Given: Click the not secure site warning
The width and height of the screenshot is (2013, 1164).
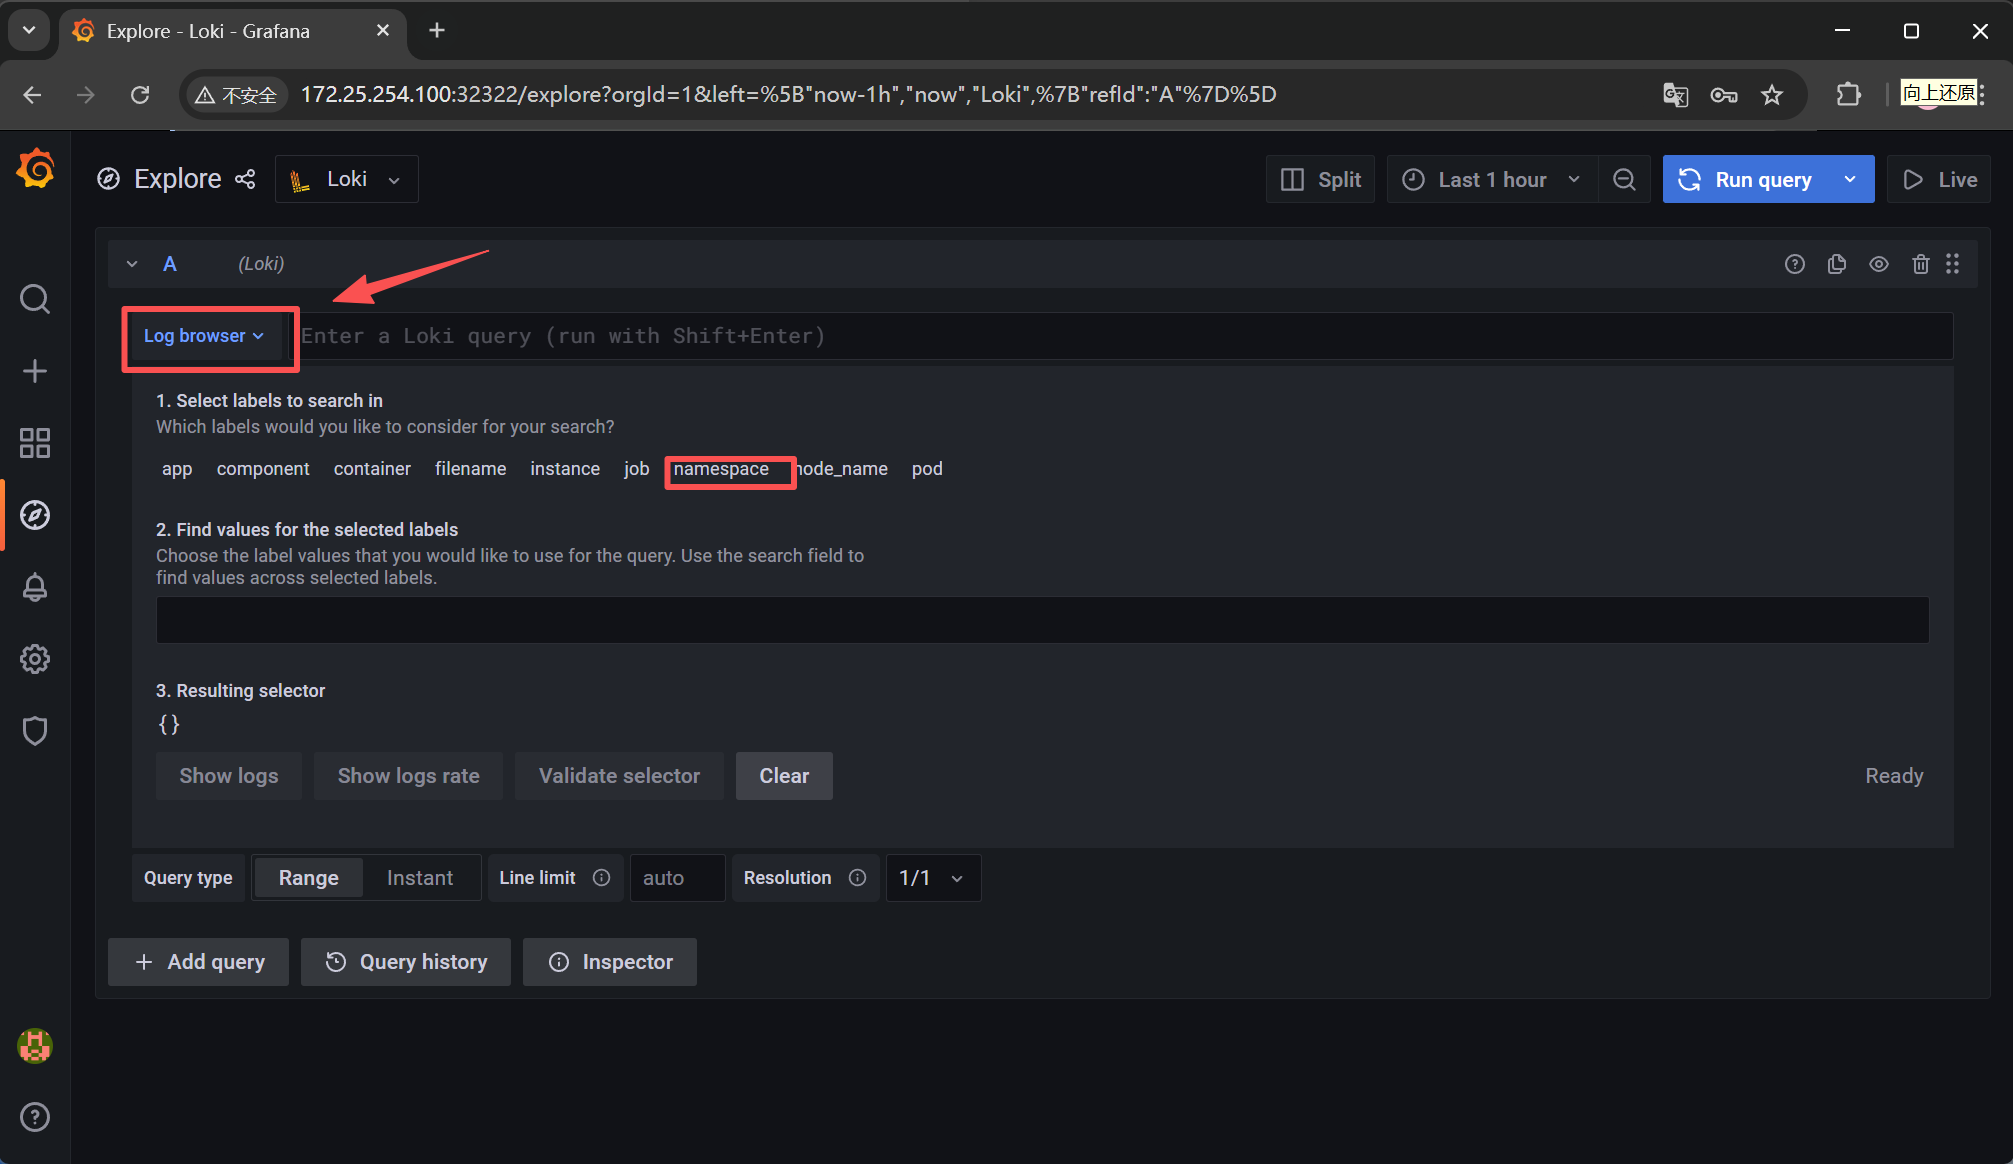Looking at the screenshot, I should (x=236, y=95).
